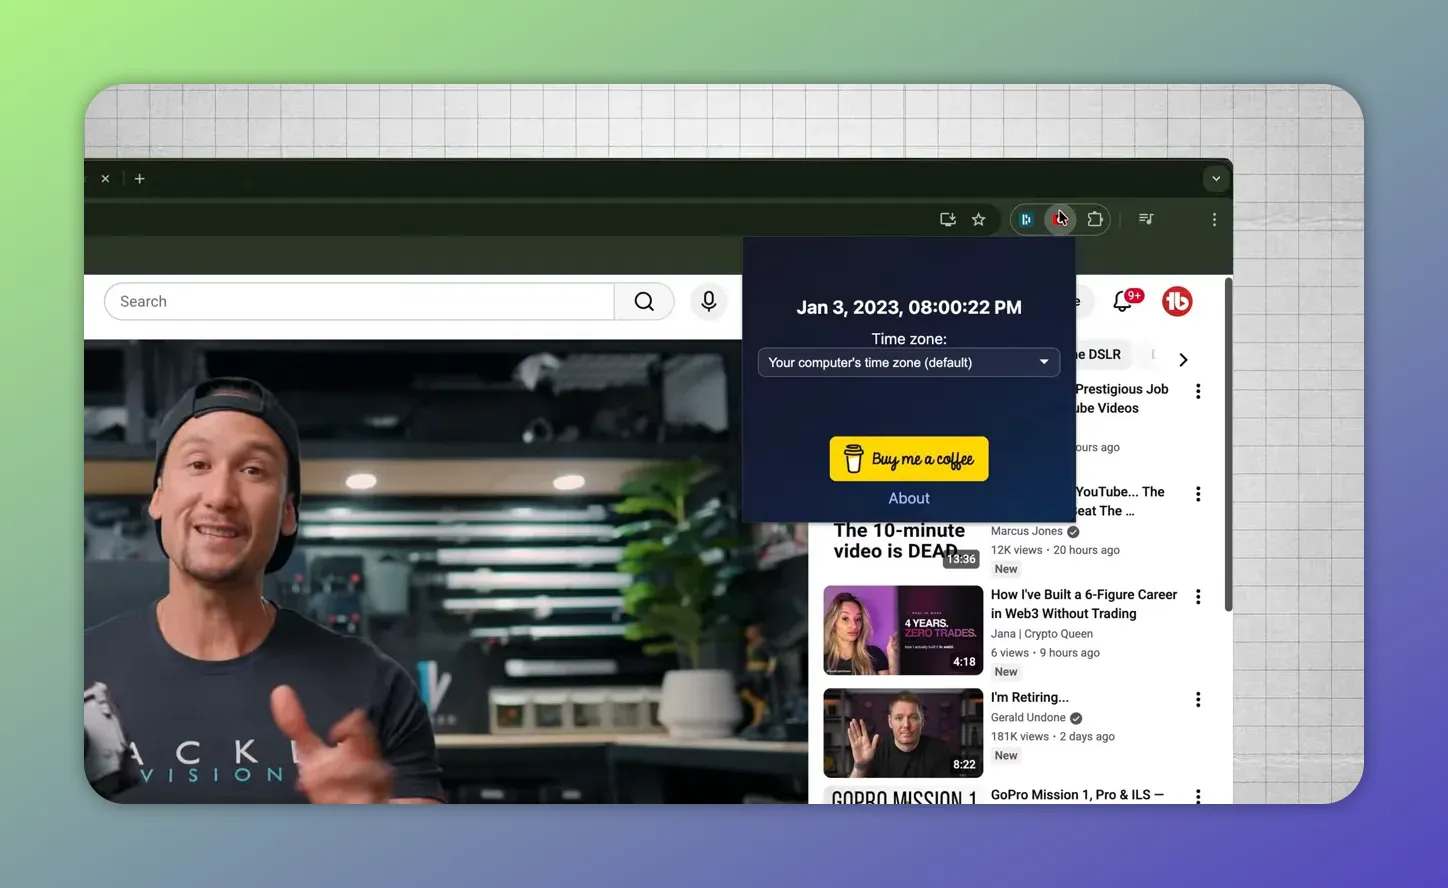Open a new browser tab

139,179
